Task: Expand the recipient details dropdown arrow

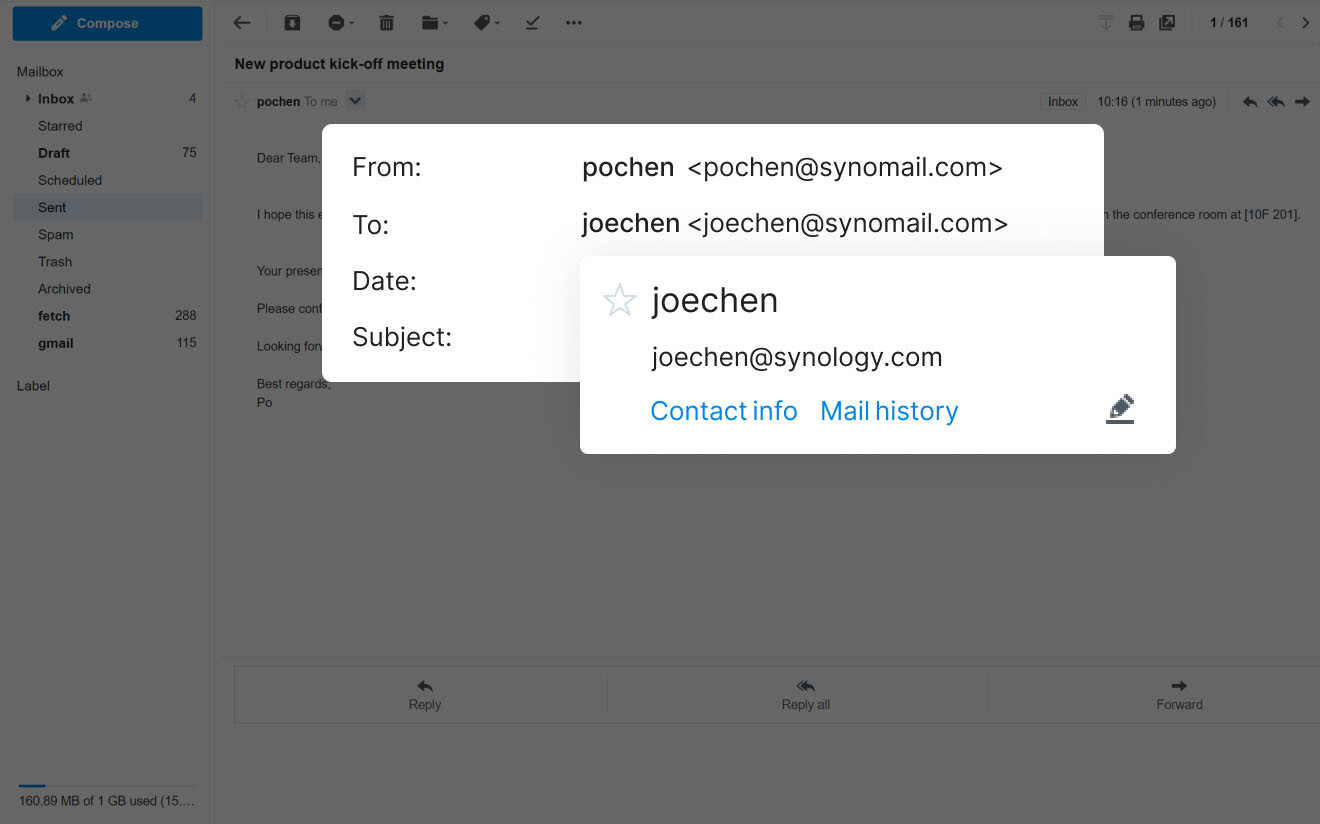Action: [x=355, y=101]
